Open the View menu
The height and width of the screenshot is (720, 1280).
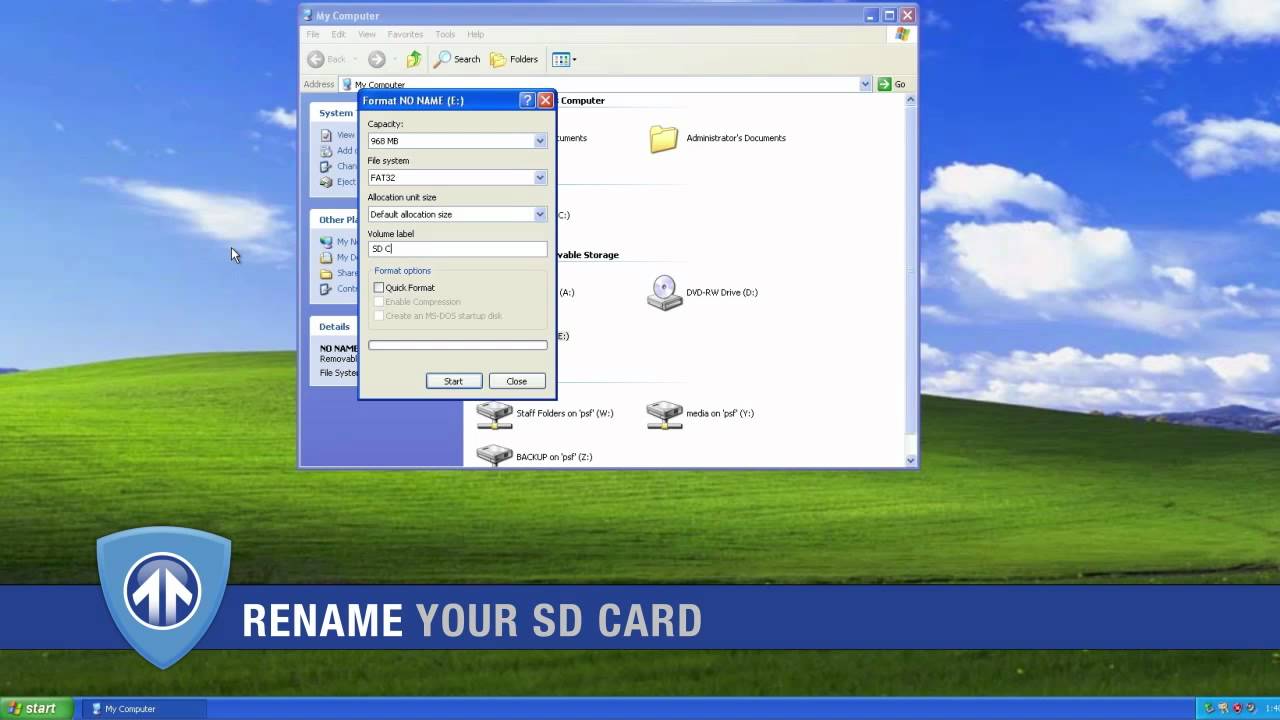coord(367,34)
